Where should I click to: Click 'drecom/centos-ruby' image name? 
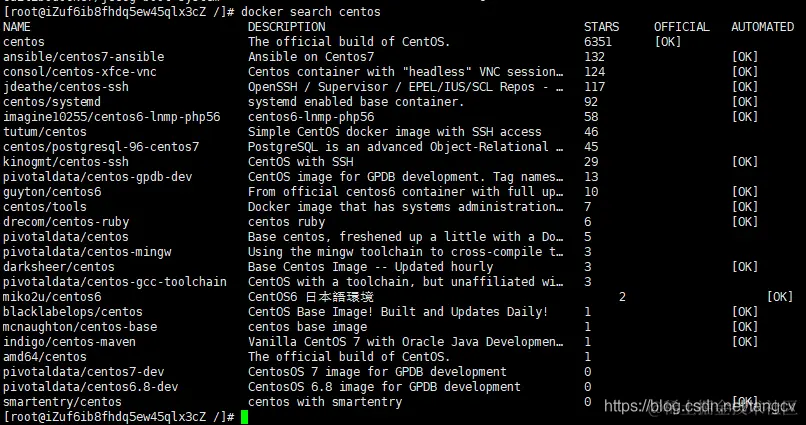pyautogui.click(x=66, y=221)
